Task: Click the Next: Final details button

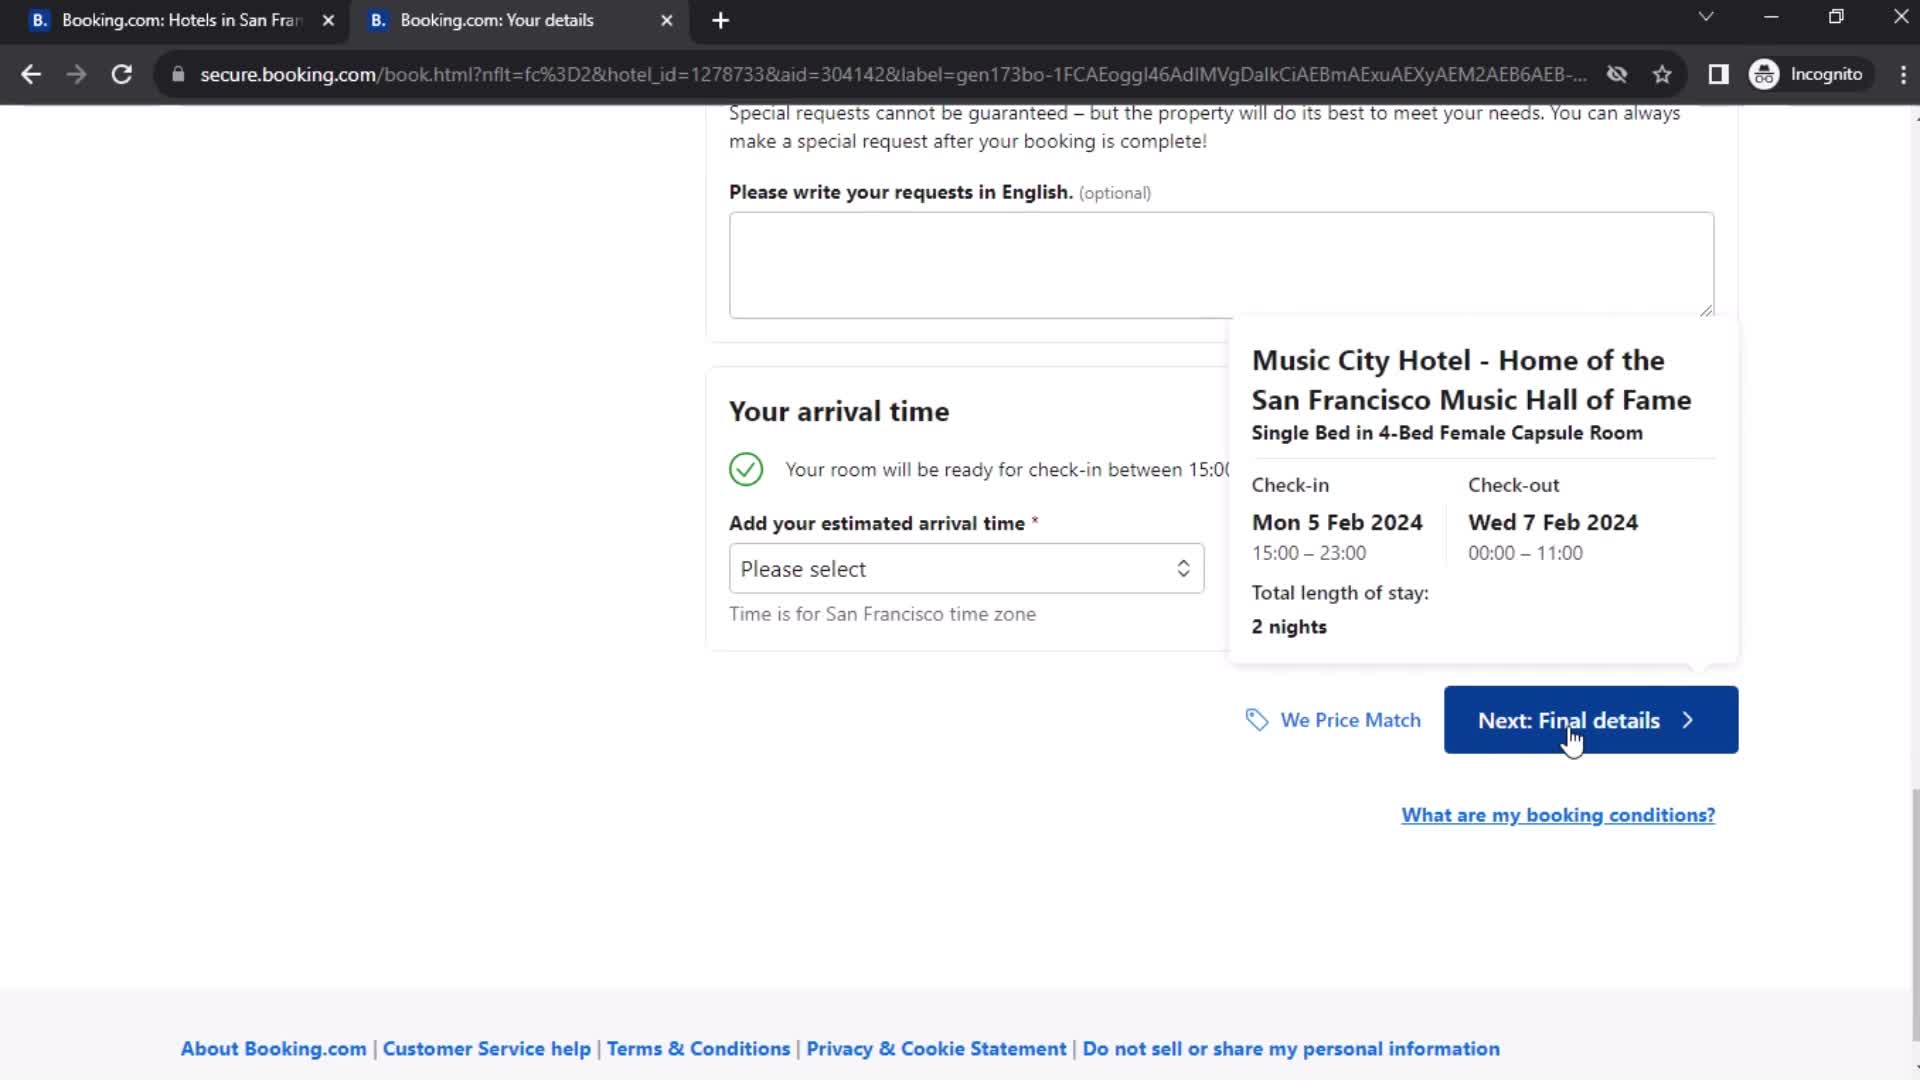Action: (1590, 720)
